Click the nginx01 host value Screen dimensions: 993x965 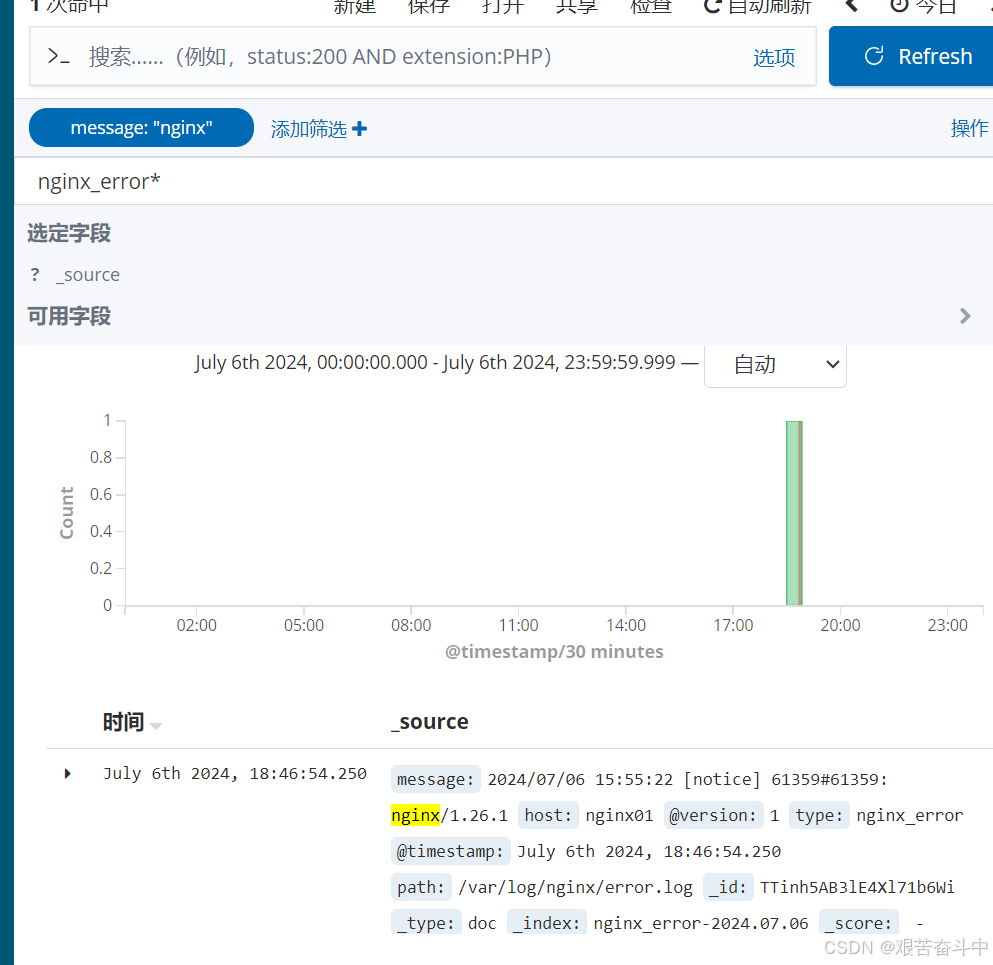click(x=619, y=815)
